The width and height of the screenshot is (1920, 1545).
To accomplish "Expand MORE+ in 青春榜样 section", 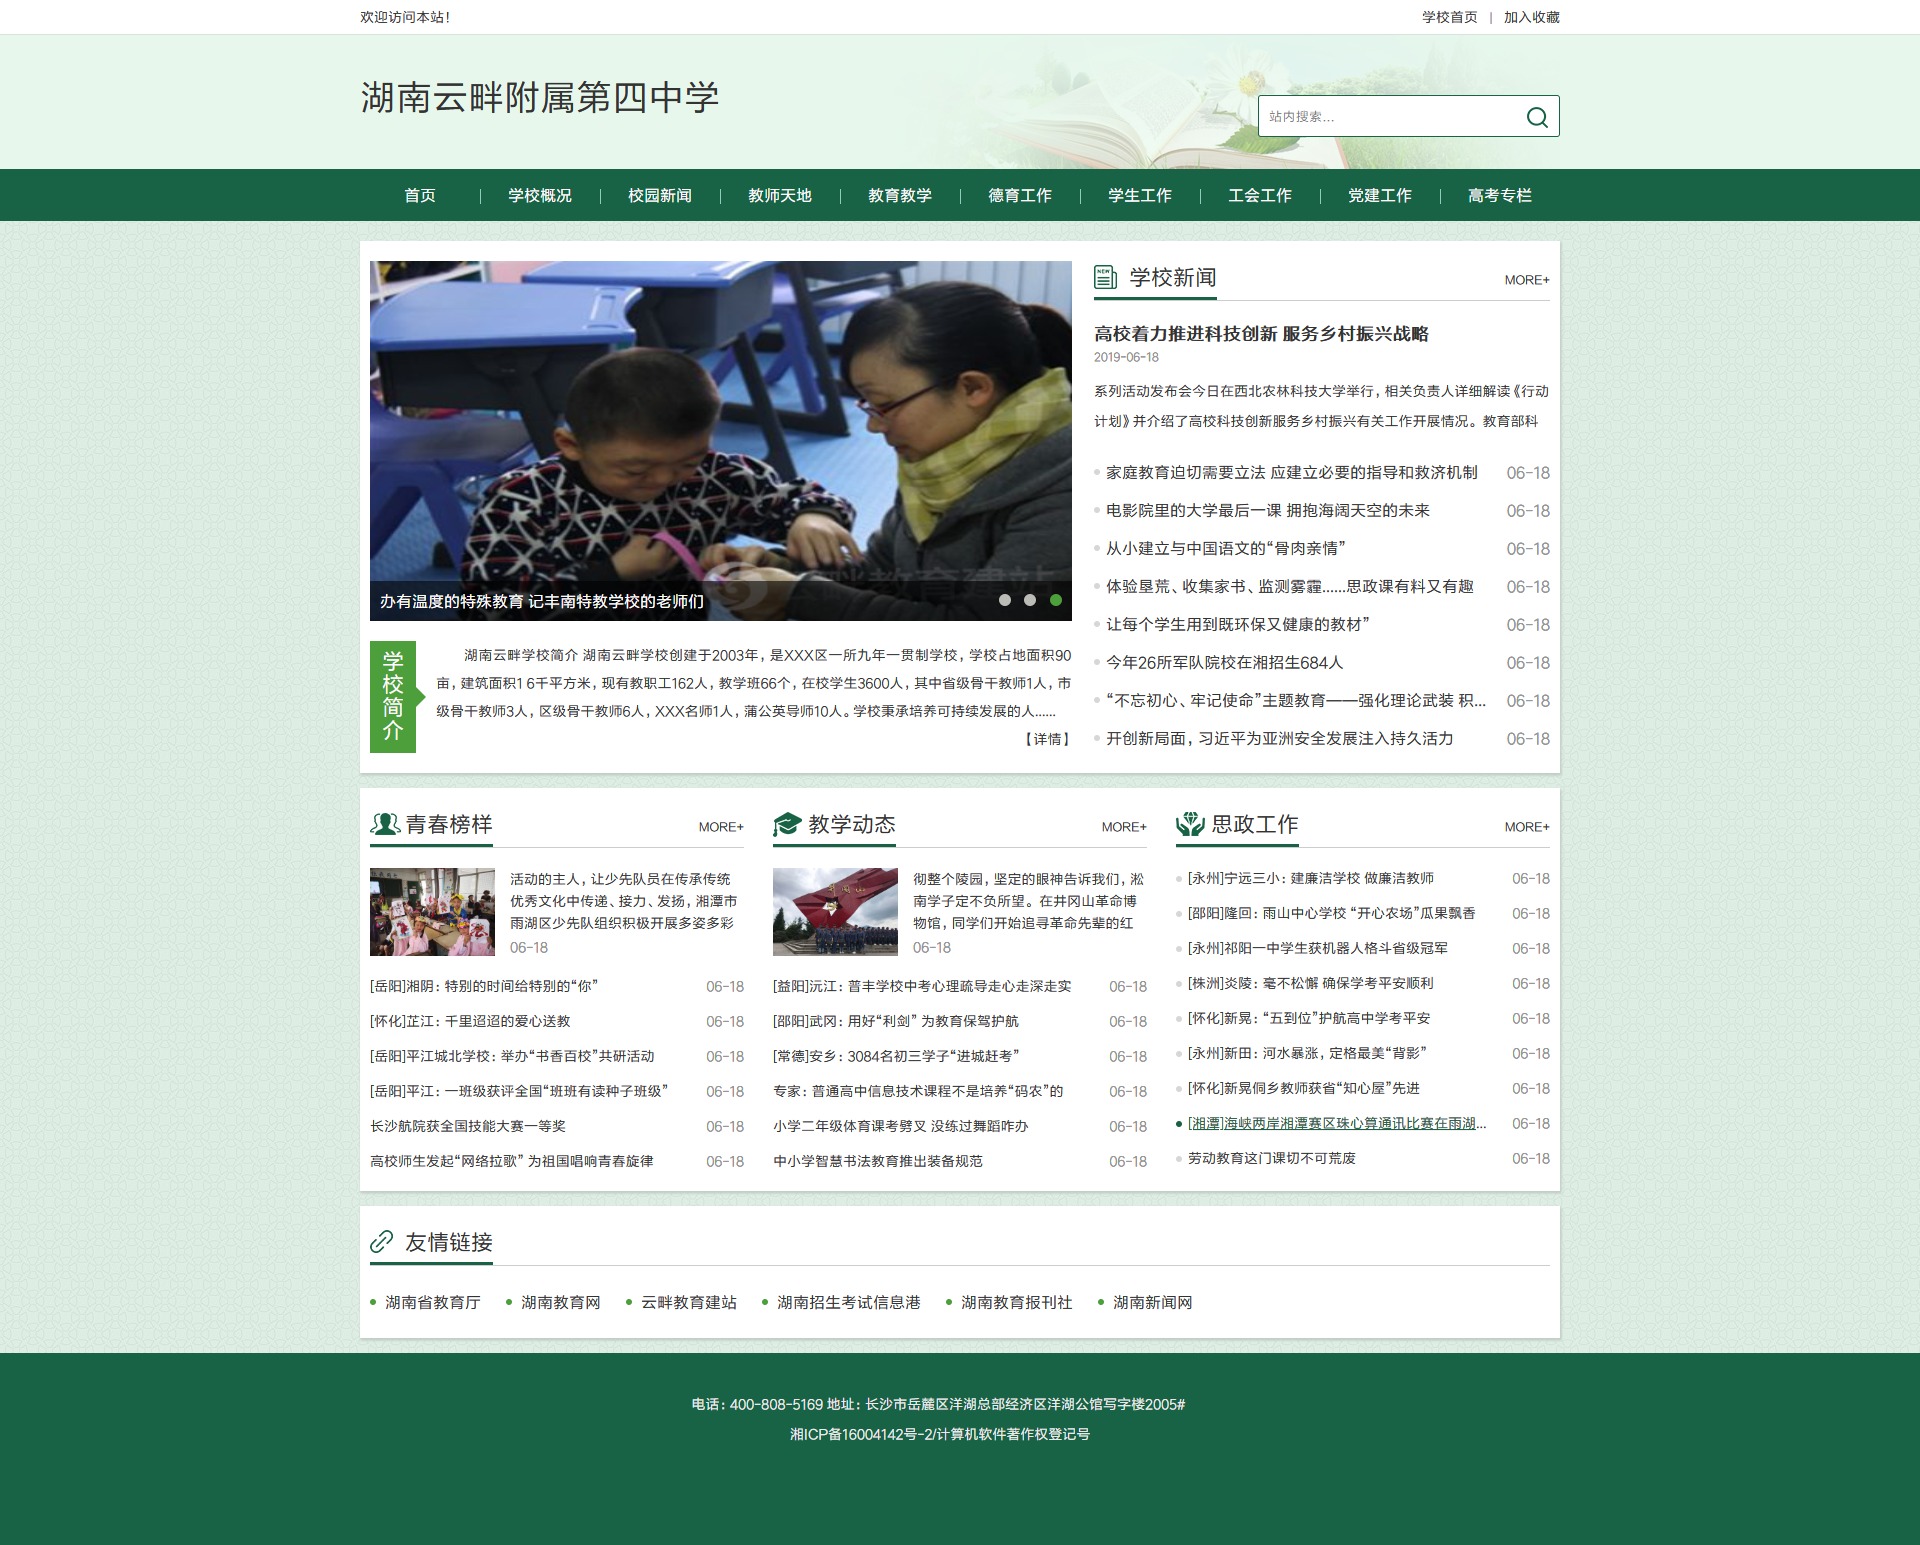I will click(x=721, y=827).
